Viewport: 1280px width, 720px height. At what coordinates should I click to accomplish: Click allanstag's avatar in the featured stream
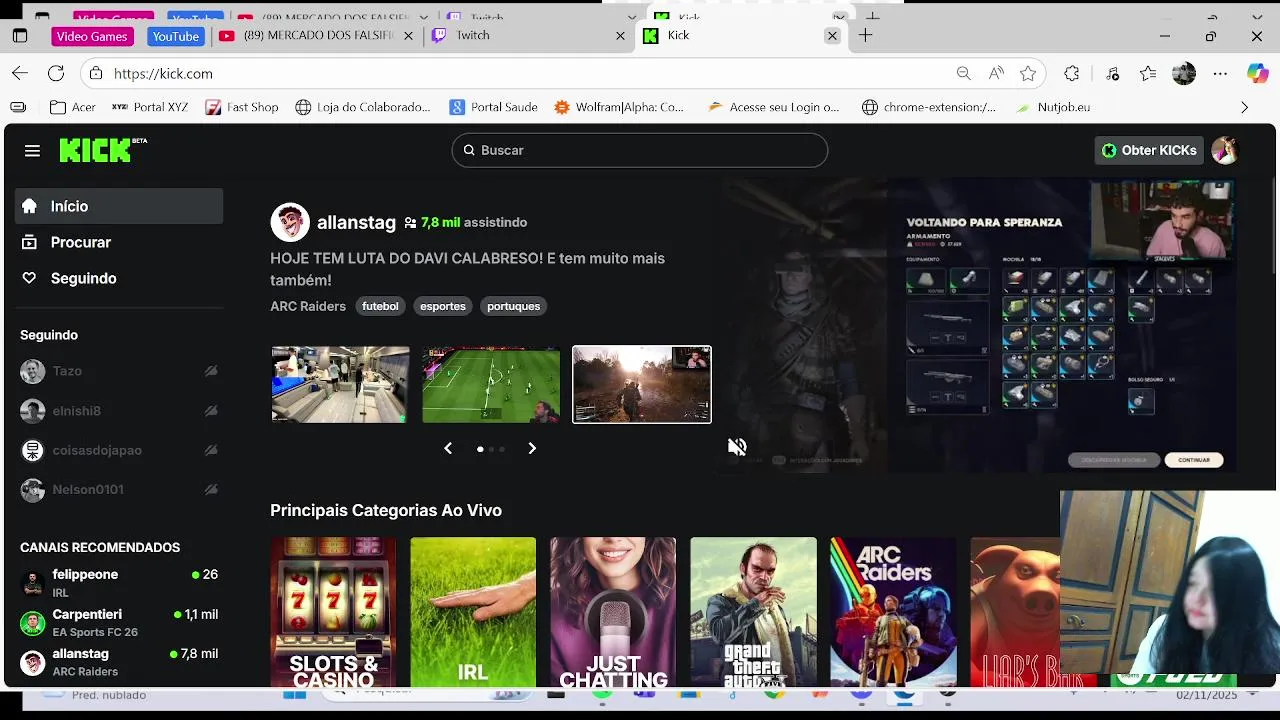(x=290, y=222)
